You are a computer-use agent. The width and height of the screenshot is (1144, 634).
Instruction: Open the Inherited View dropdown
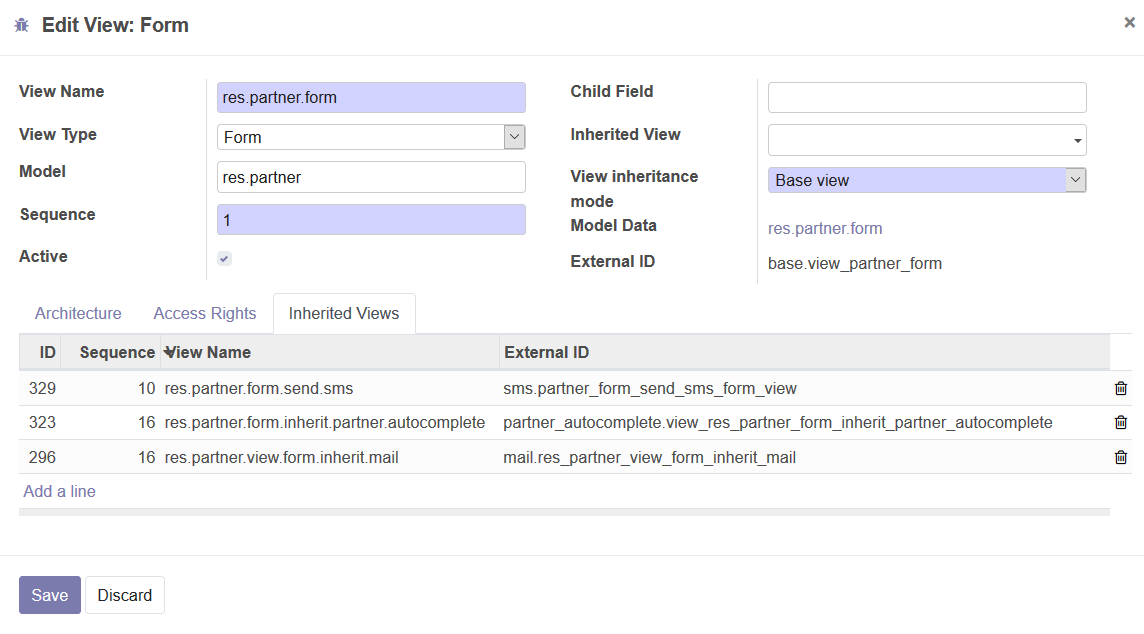coord(927,140)
